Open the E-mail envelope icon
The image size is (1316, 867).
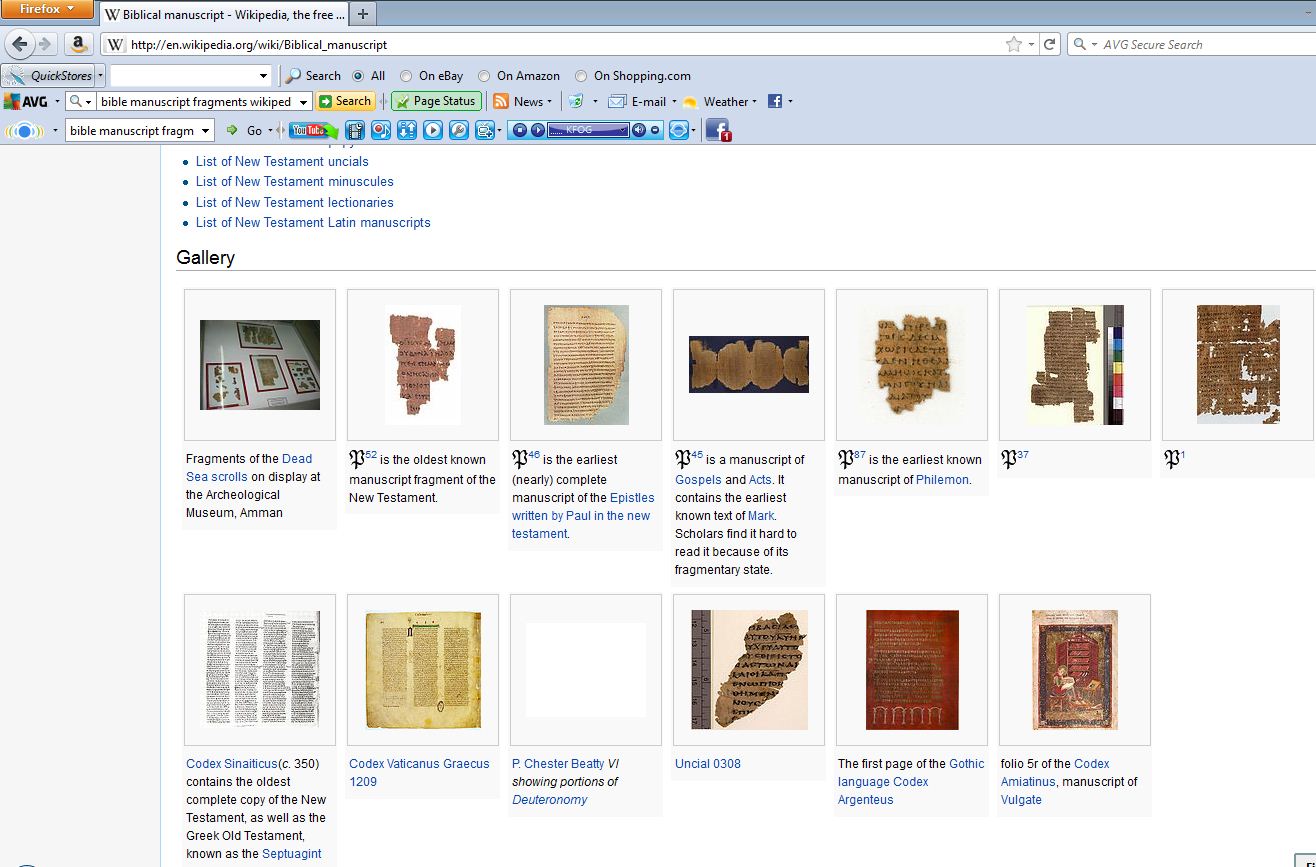tap(617, 101)
